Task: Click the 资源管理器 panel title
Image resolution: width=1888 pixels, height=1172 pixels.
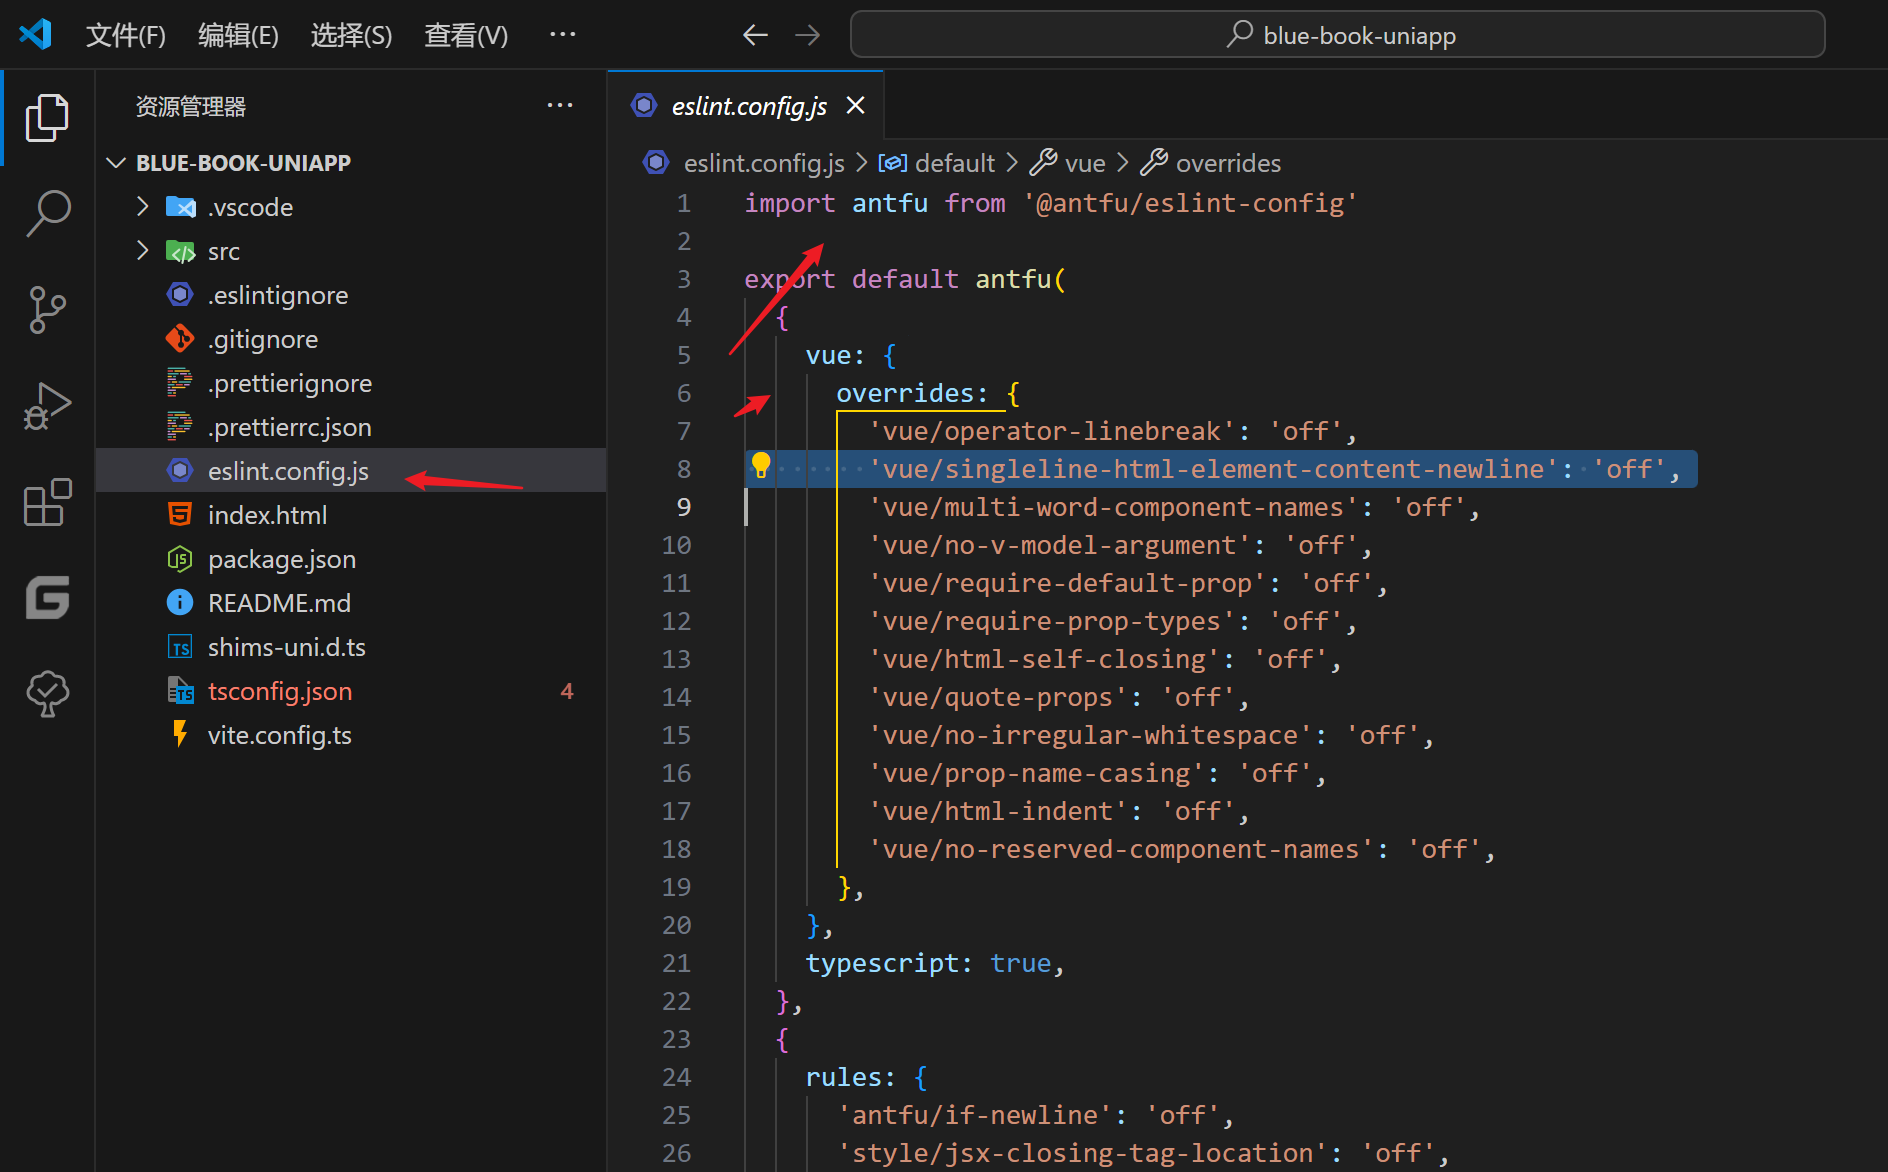Action: (191, 106)
